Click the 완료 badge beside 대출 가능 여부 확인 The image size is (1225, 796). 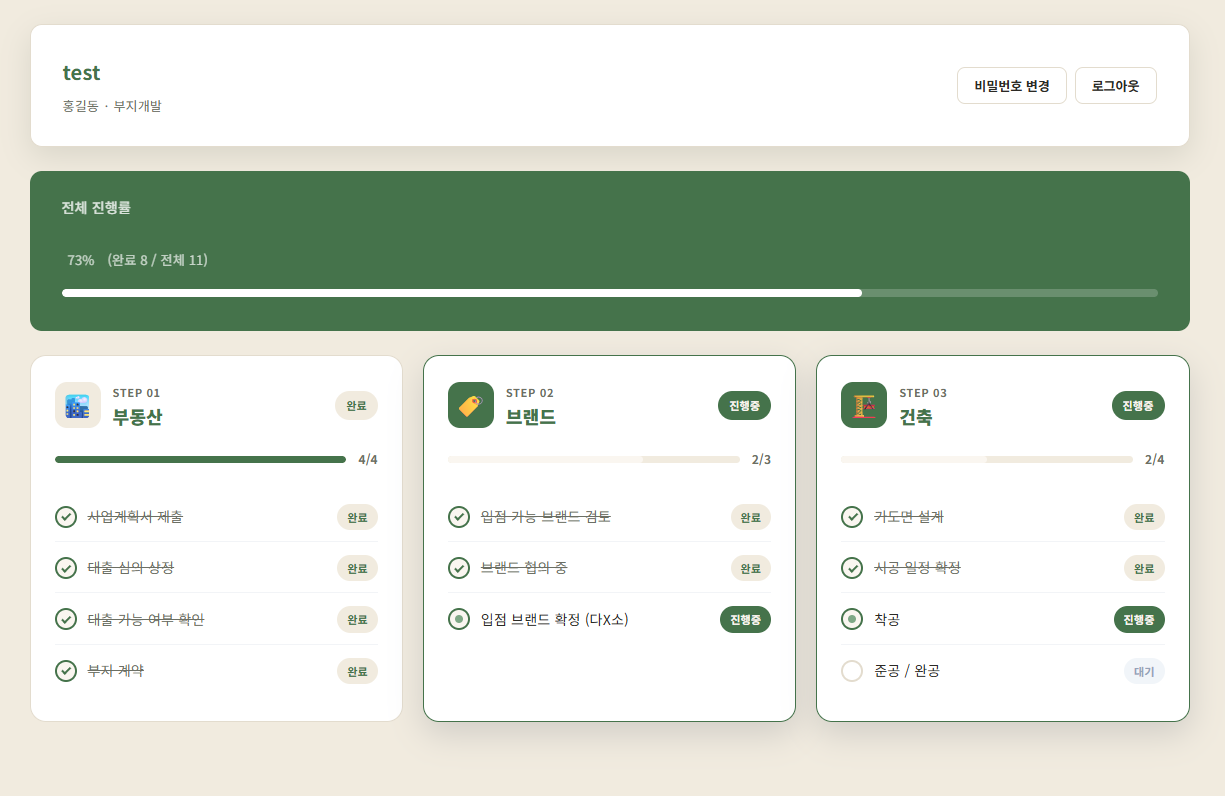[357, 620]
